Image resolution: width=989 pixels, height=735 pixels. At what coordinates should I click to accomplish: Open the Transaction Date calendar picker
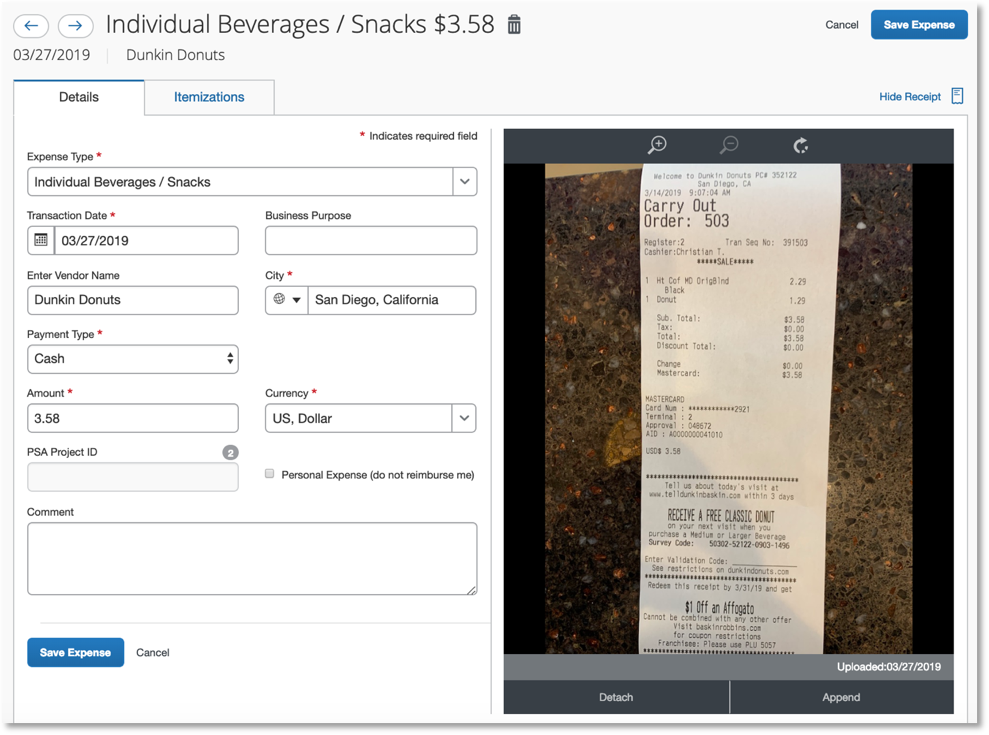(41, 240)
